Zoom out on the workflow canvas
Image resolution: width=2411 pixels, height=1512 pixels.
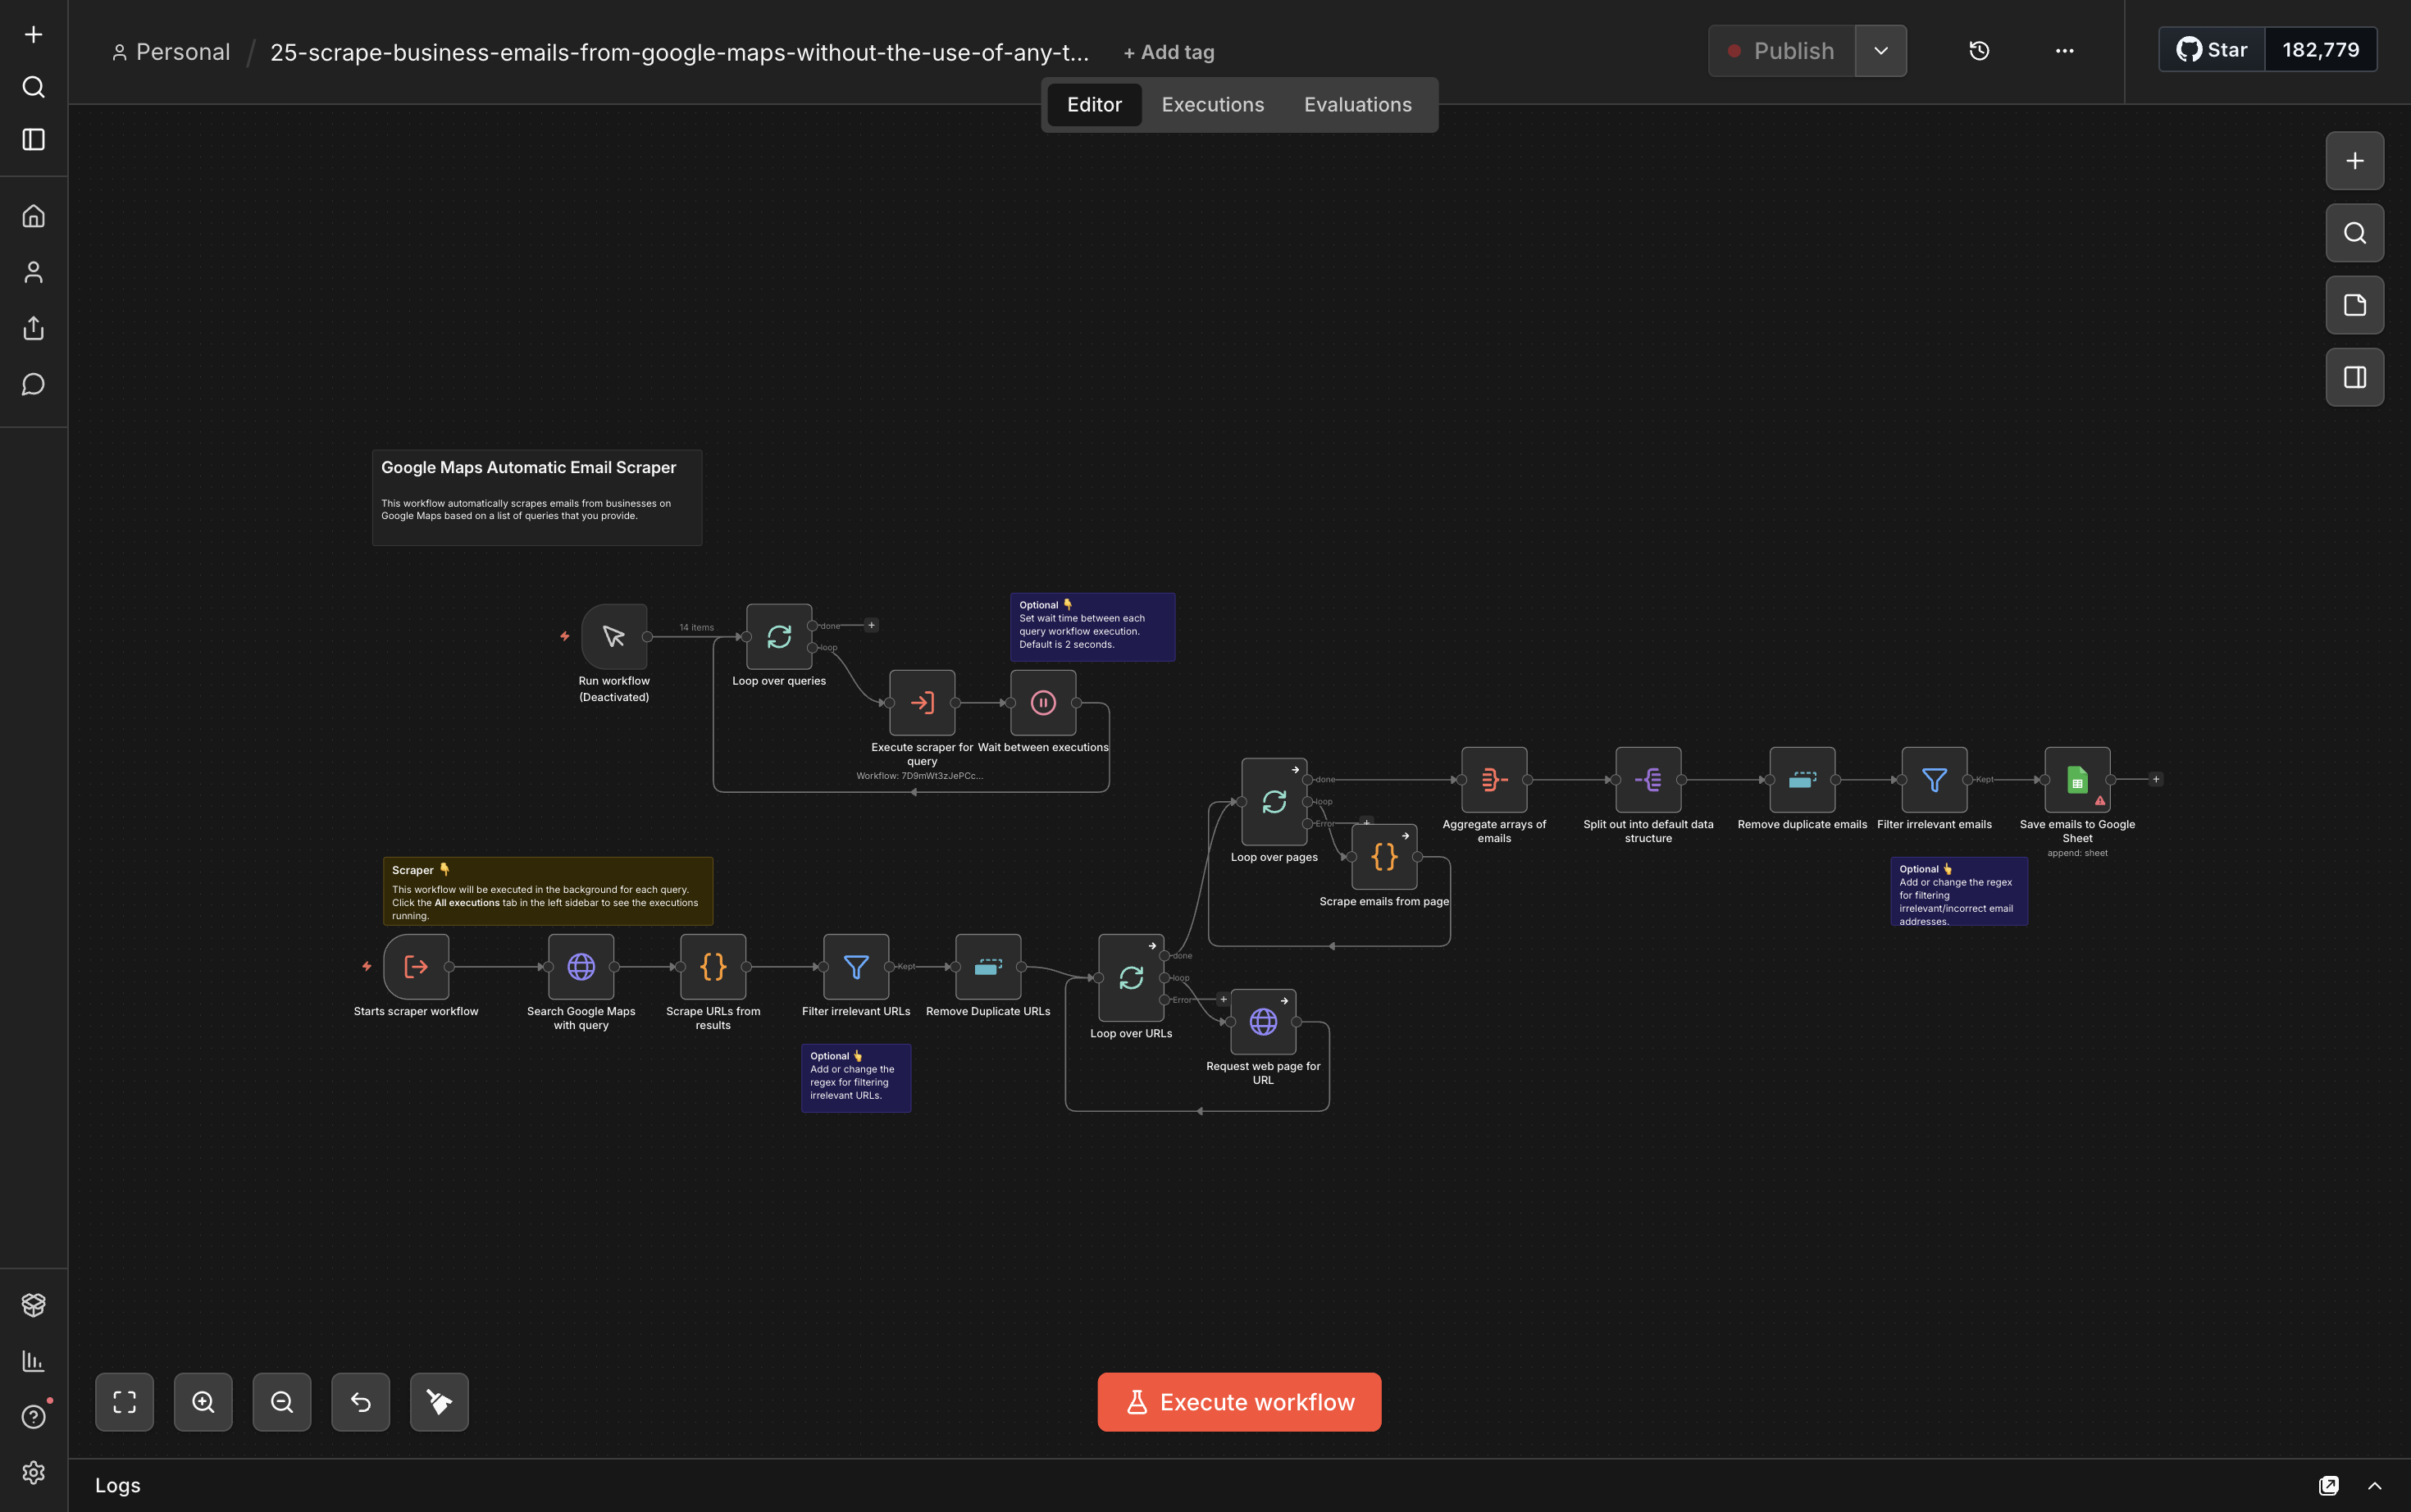pos(282,1402)
